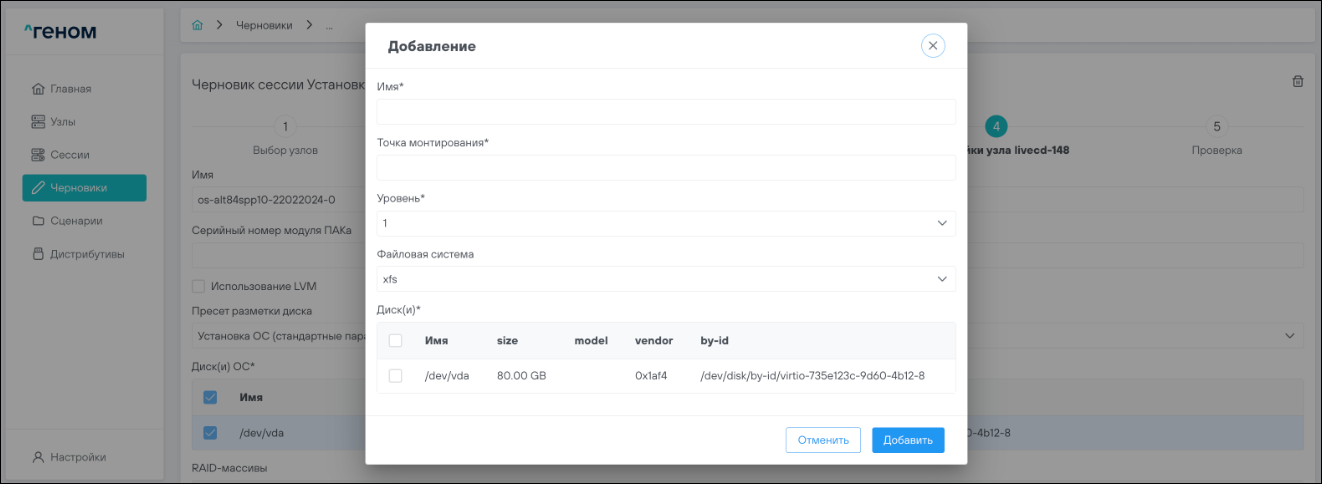Click the Черновики breadcrumb link

(264, 25)
